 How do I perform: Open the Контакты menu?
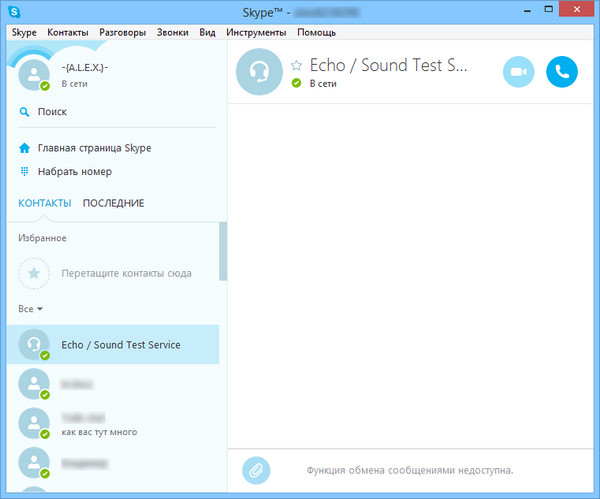coord(67,32)
